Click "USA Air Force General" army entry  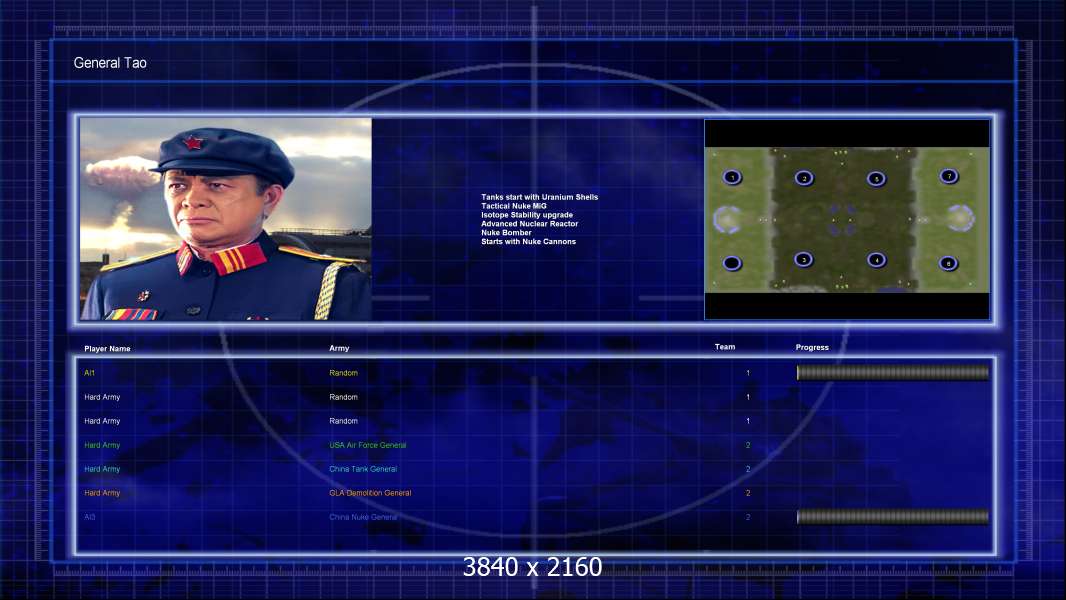click(x=368, y=445)
